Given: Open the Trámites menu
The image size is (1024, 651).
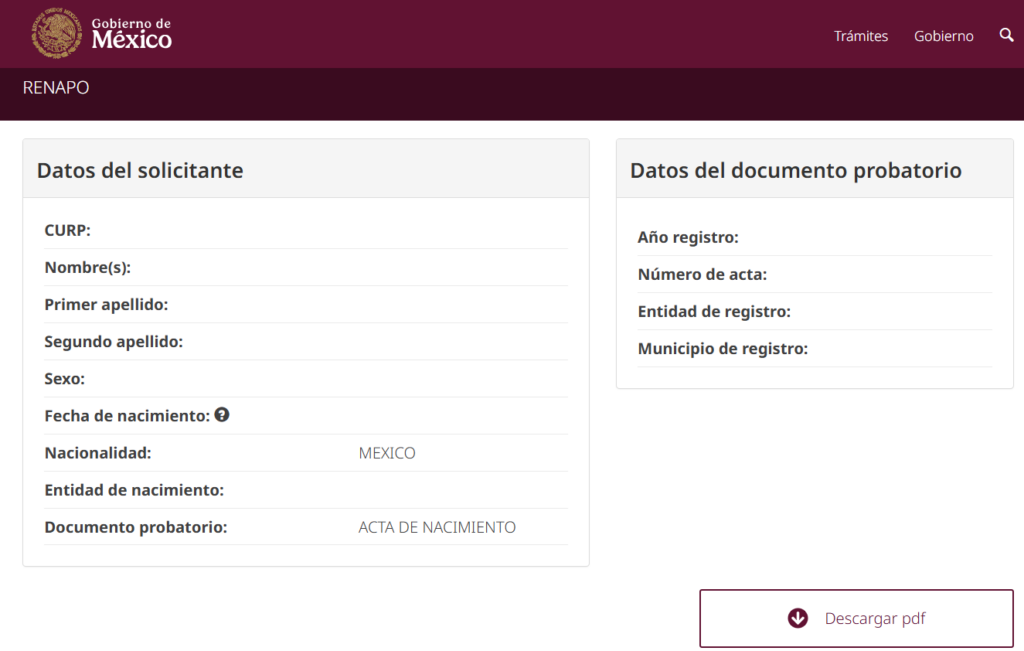Looking at the screenshot, I should point(861,36).
